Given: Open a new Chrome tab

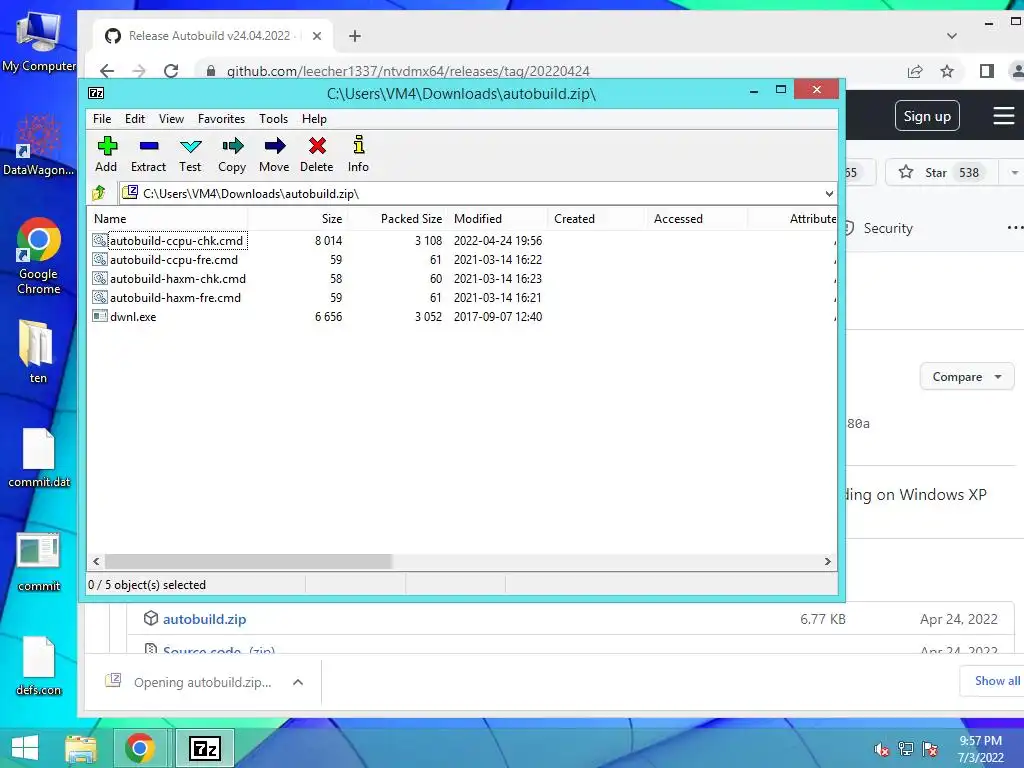Looking at the screenshot, I should tap(355, 36).
